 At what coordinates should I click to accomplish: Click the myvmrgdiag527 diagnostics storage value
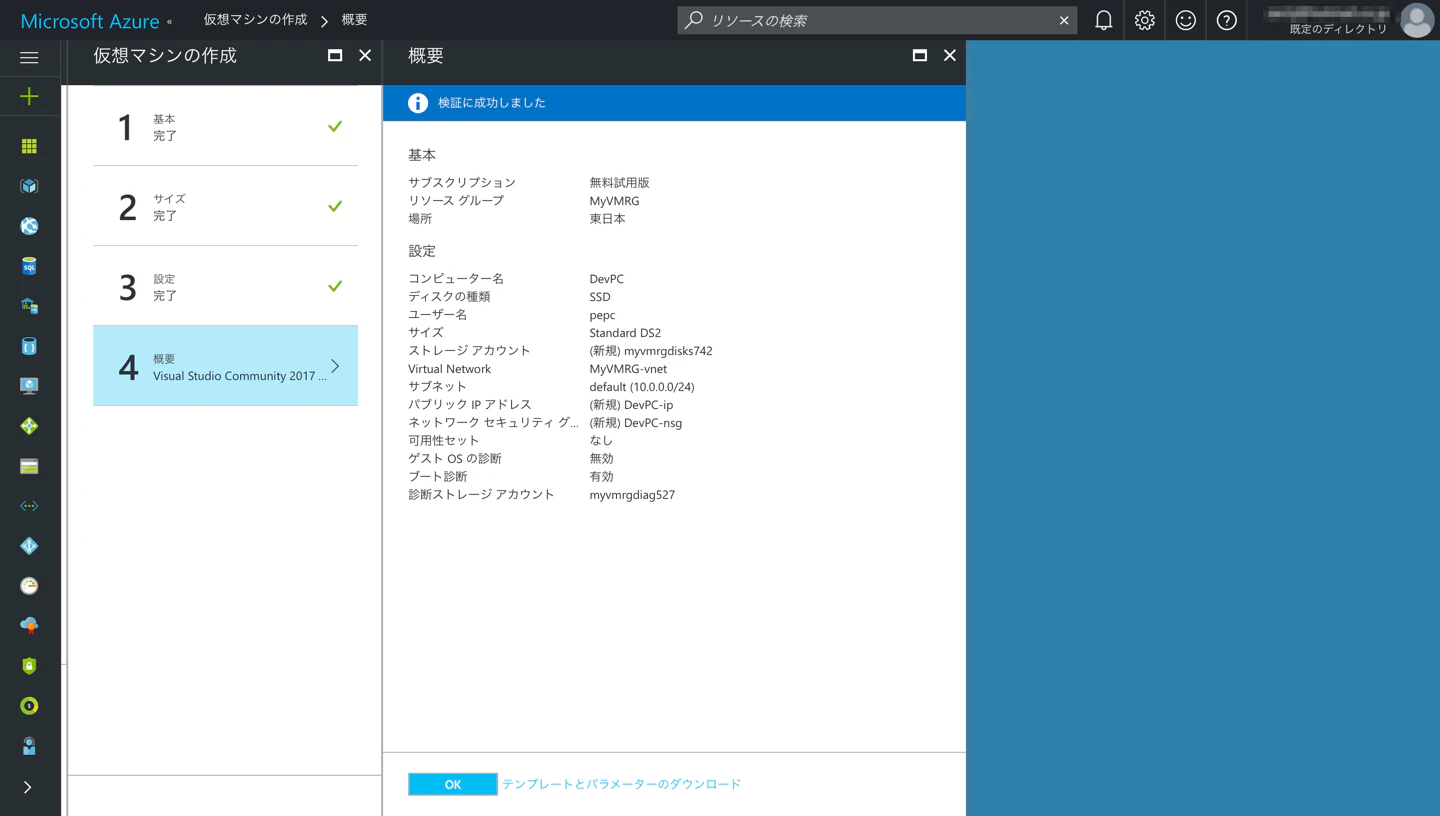click(632, 495)
